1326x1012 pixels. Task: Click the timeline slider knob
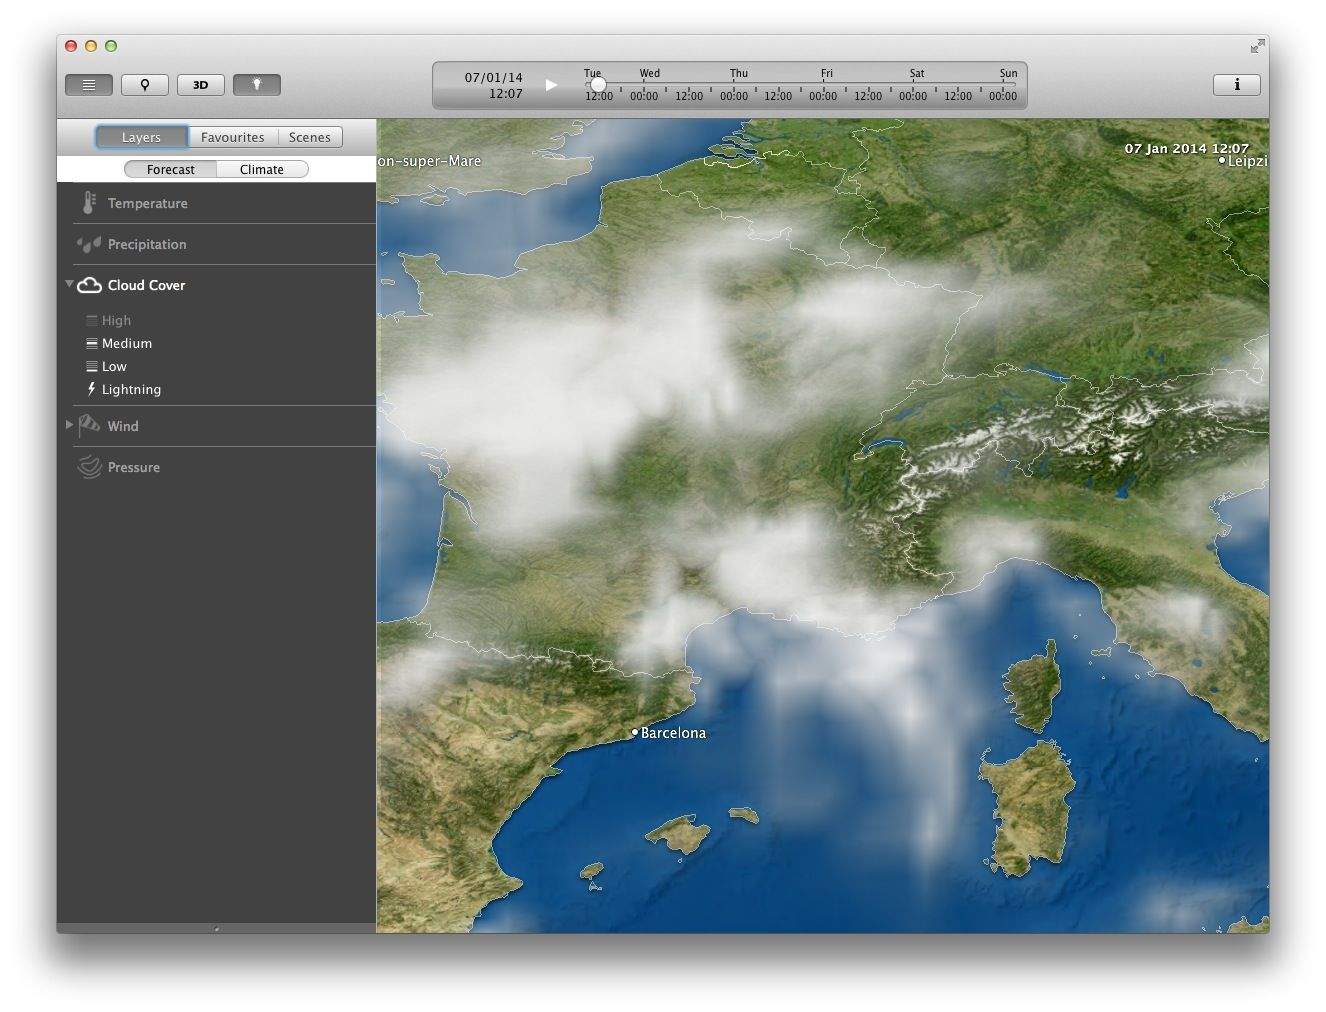597,85
